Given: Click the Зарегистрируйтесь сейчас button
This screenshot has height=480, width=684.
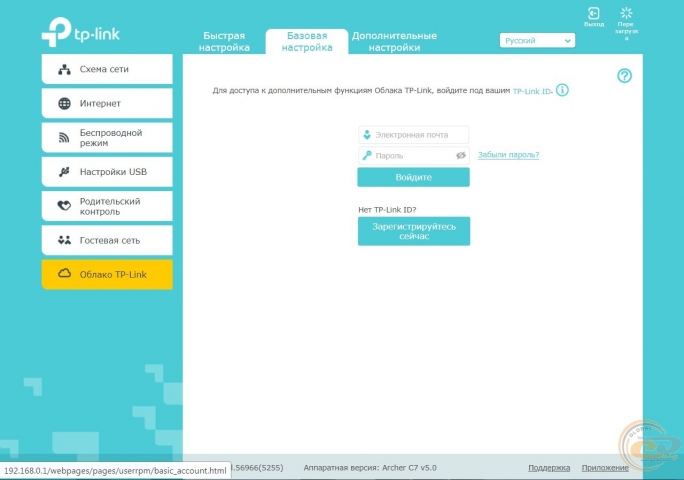Looking at the screenshot, I should point(414,231).
